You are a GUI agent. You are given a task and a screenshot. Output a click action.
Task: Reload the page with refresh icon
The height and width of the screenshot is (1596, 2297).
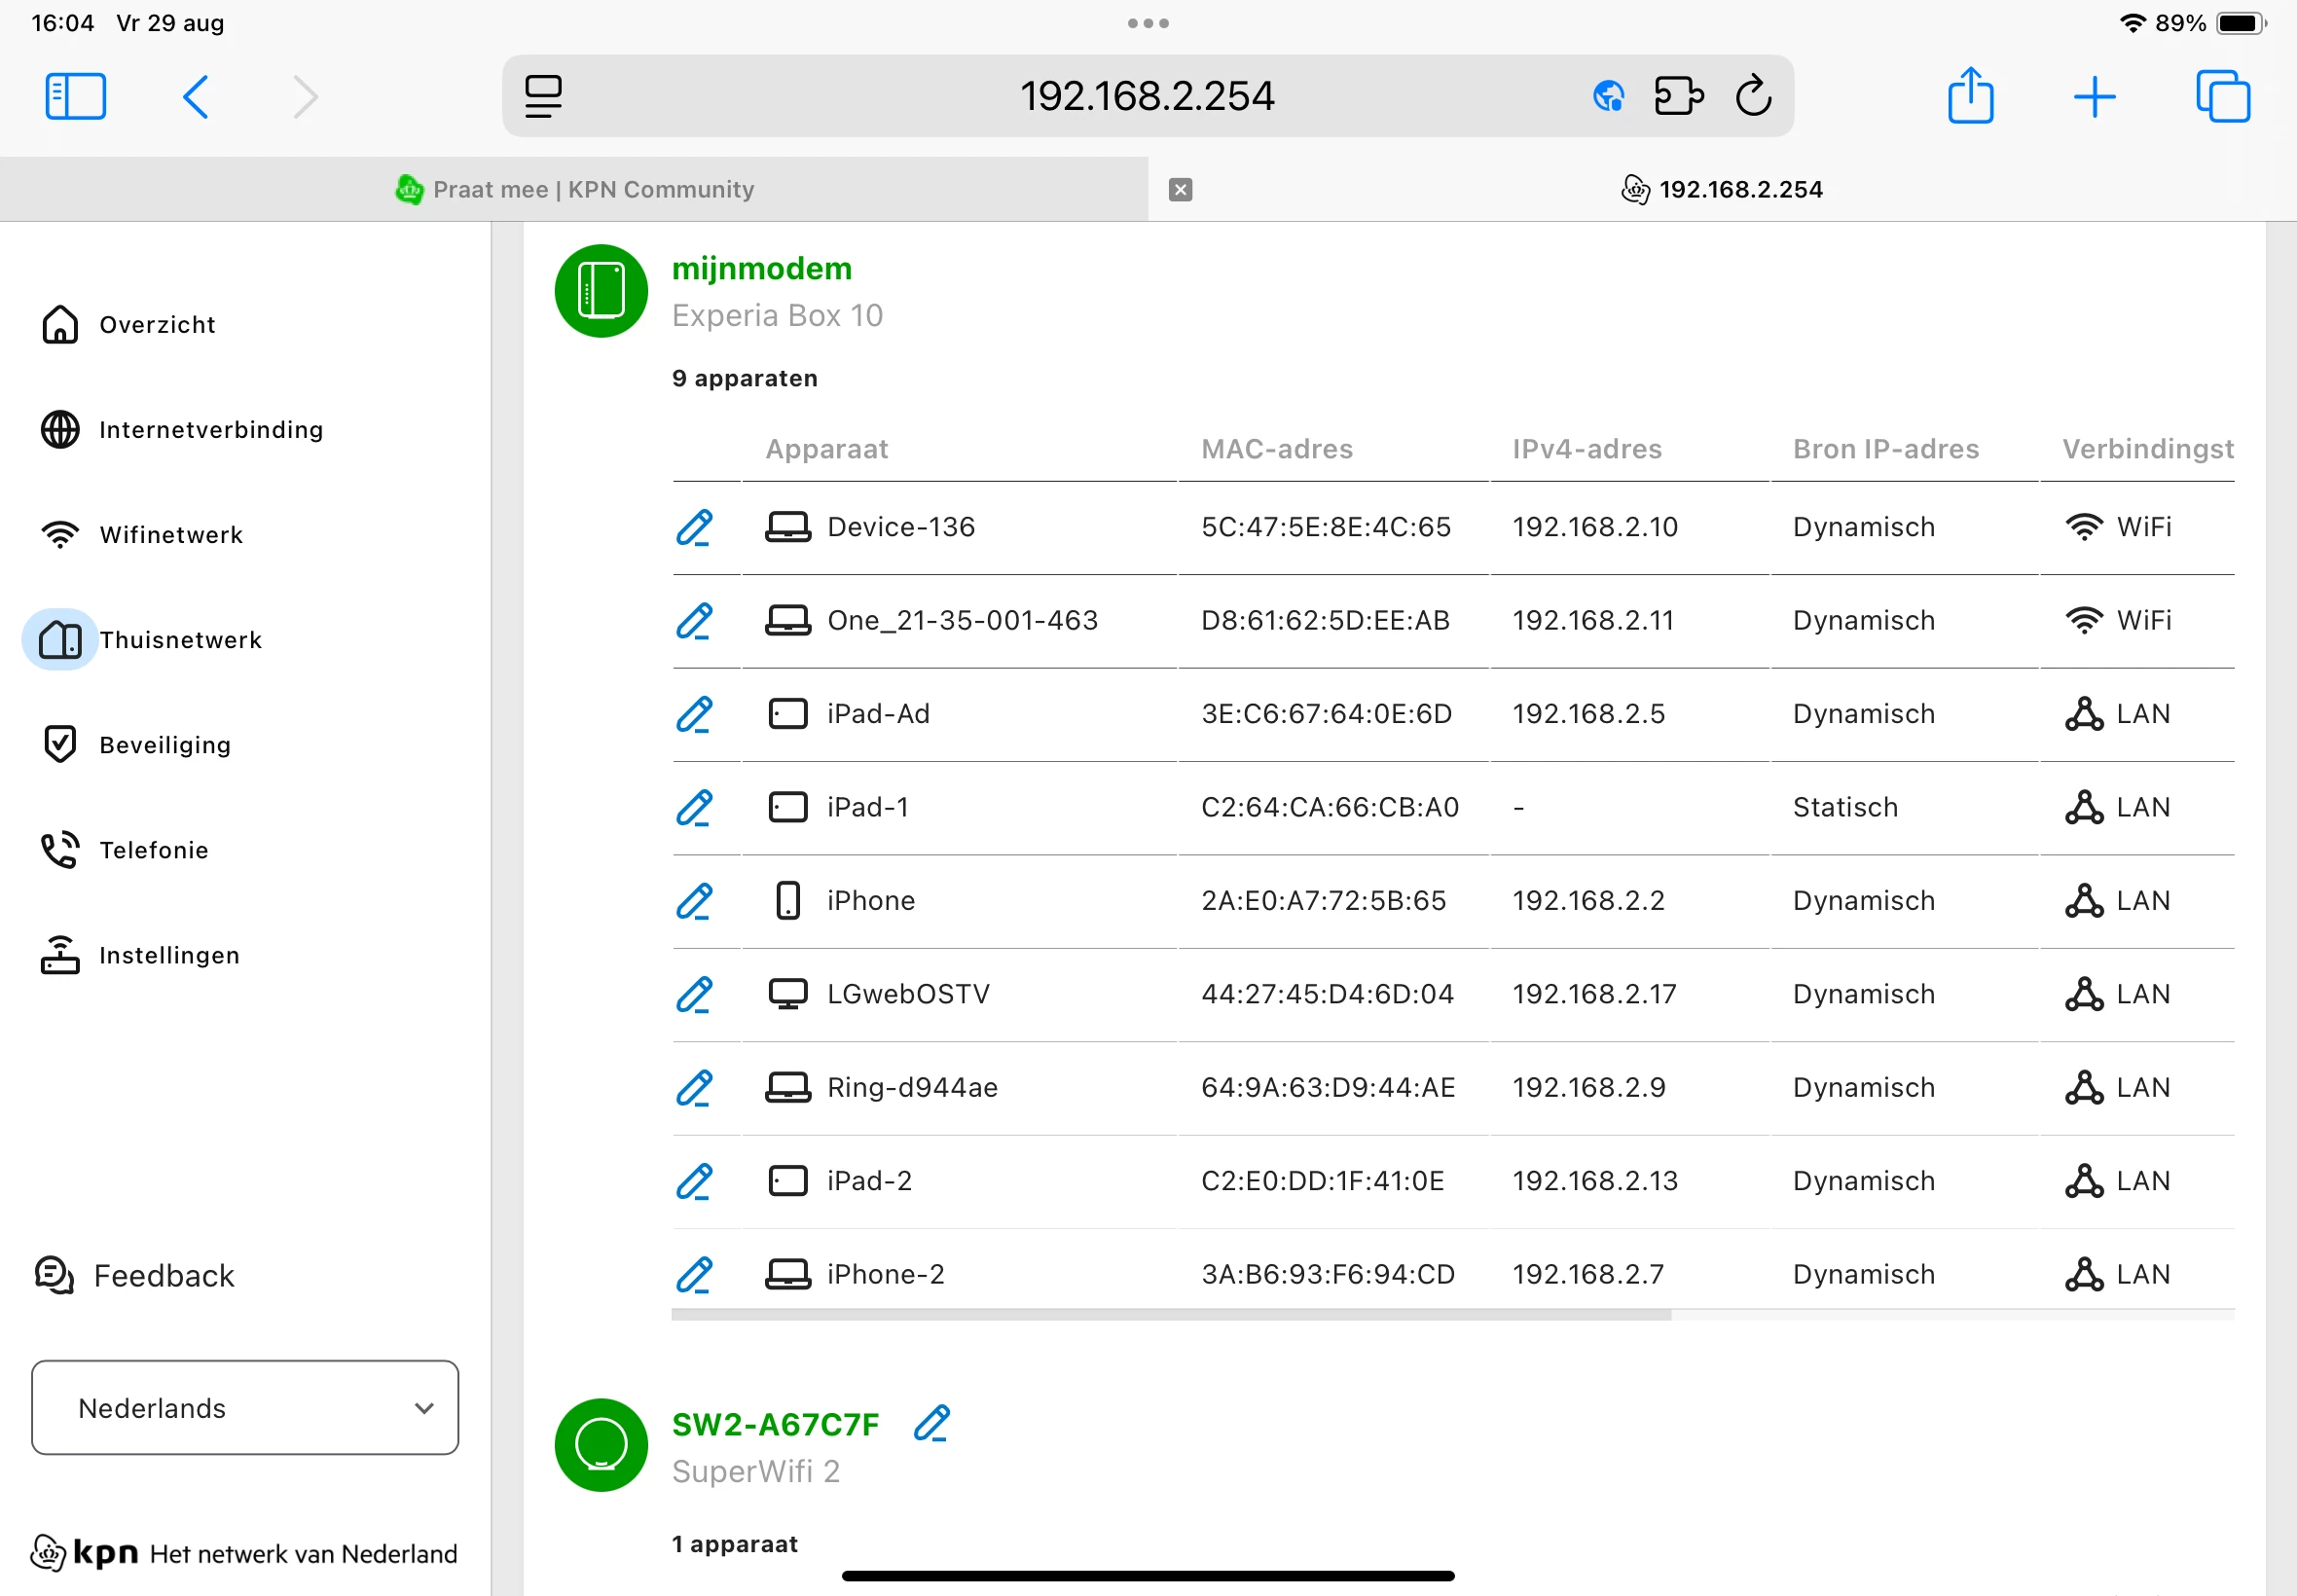click(x=1753, y=97)
